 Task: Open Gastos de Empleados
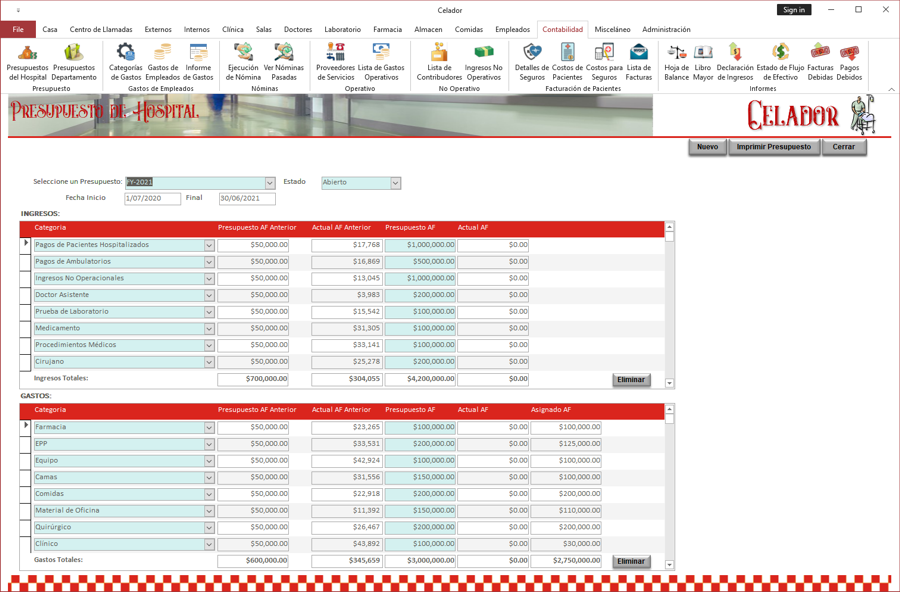coord(163,62)
